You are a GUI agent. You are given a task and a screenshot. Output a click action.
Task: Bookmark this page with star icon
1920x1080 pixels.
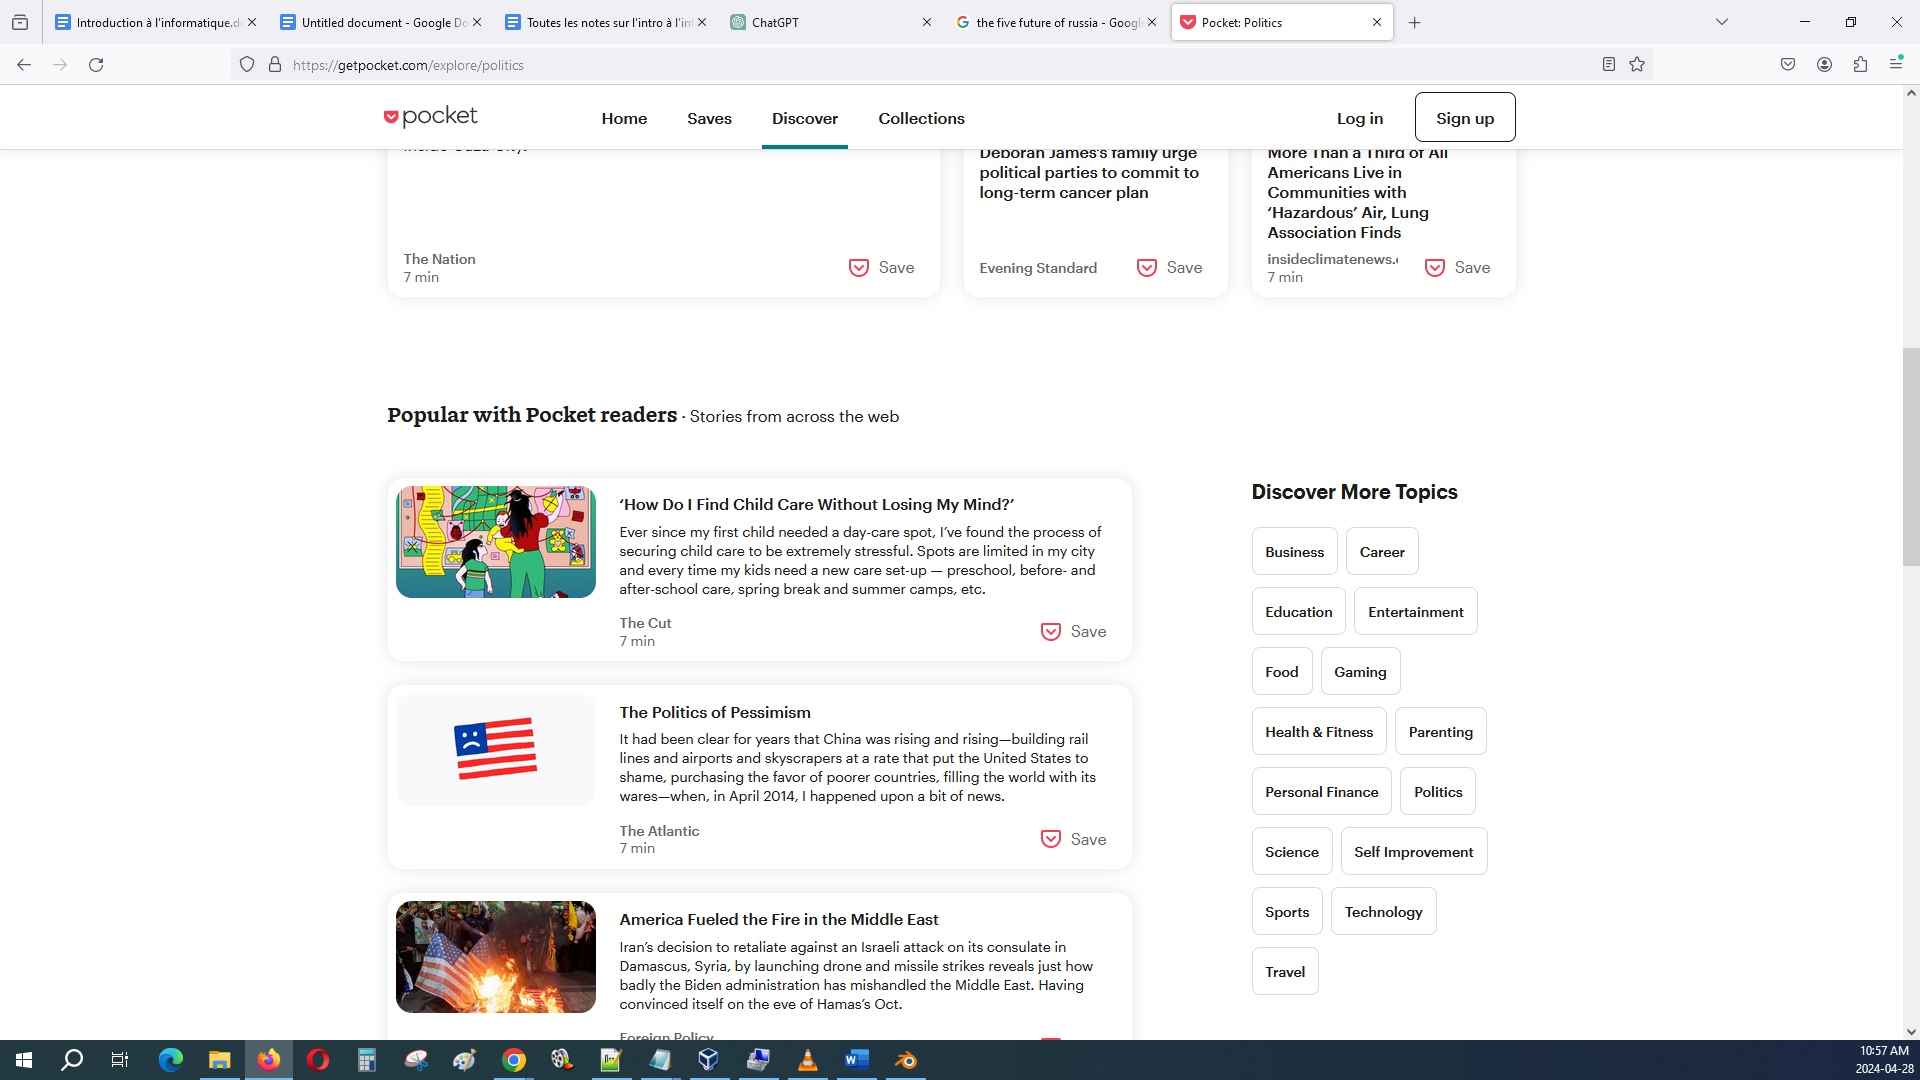click(x=1637, y=65)
